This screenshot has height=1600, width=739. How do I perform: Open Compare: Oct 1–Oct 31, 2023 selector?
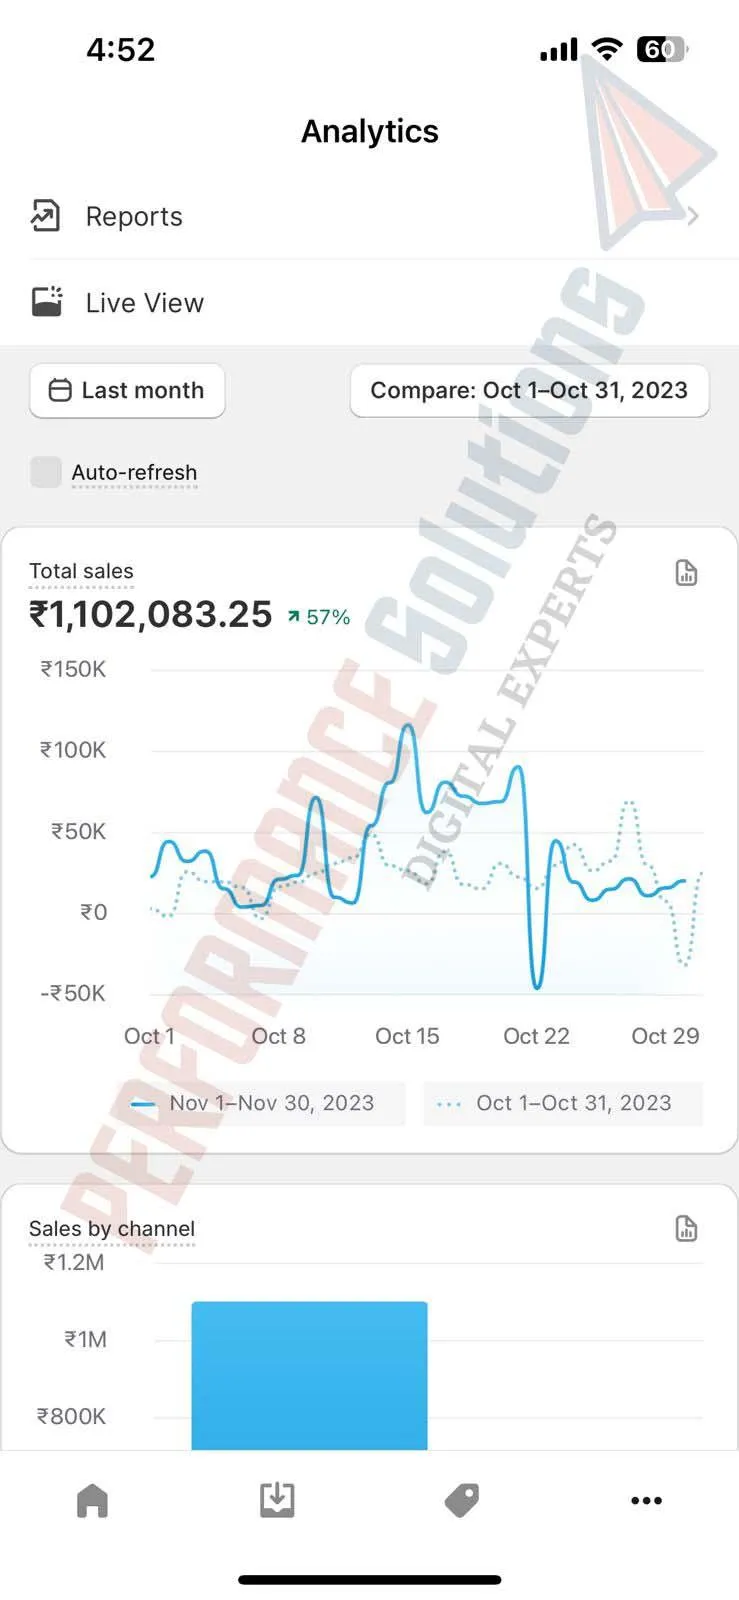[529, 390]
